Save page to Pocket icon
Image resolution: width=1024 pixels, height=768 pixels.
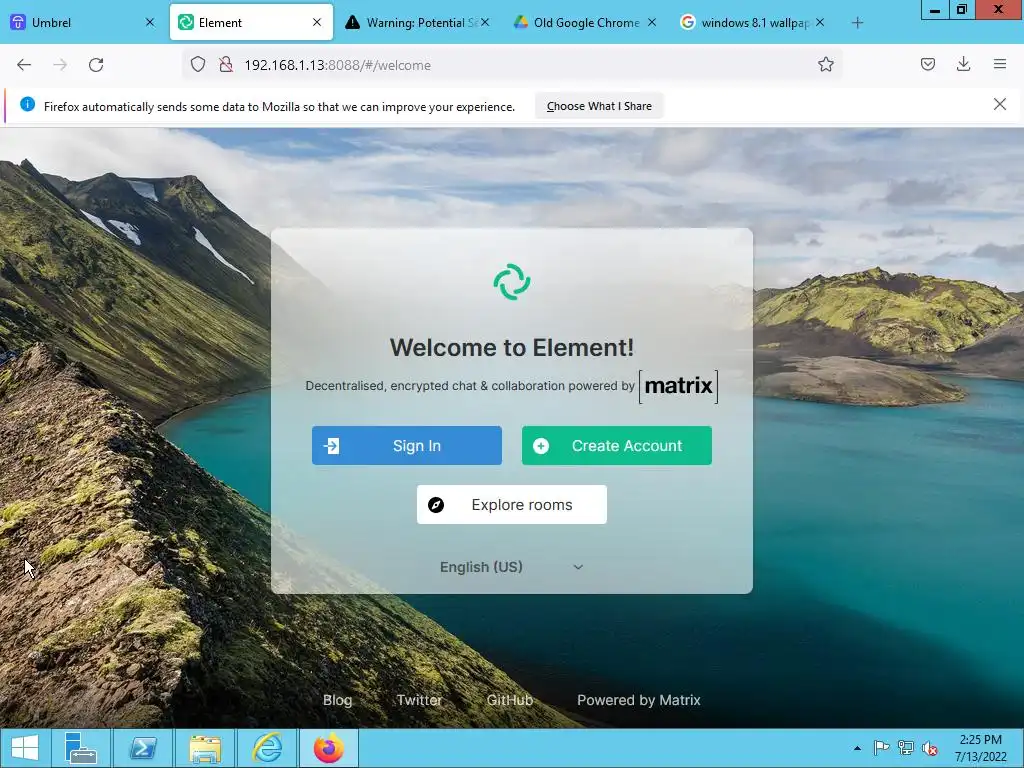[928, 64]
